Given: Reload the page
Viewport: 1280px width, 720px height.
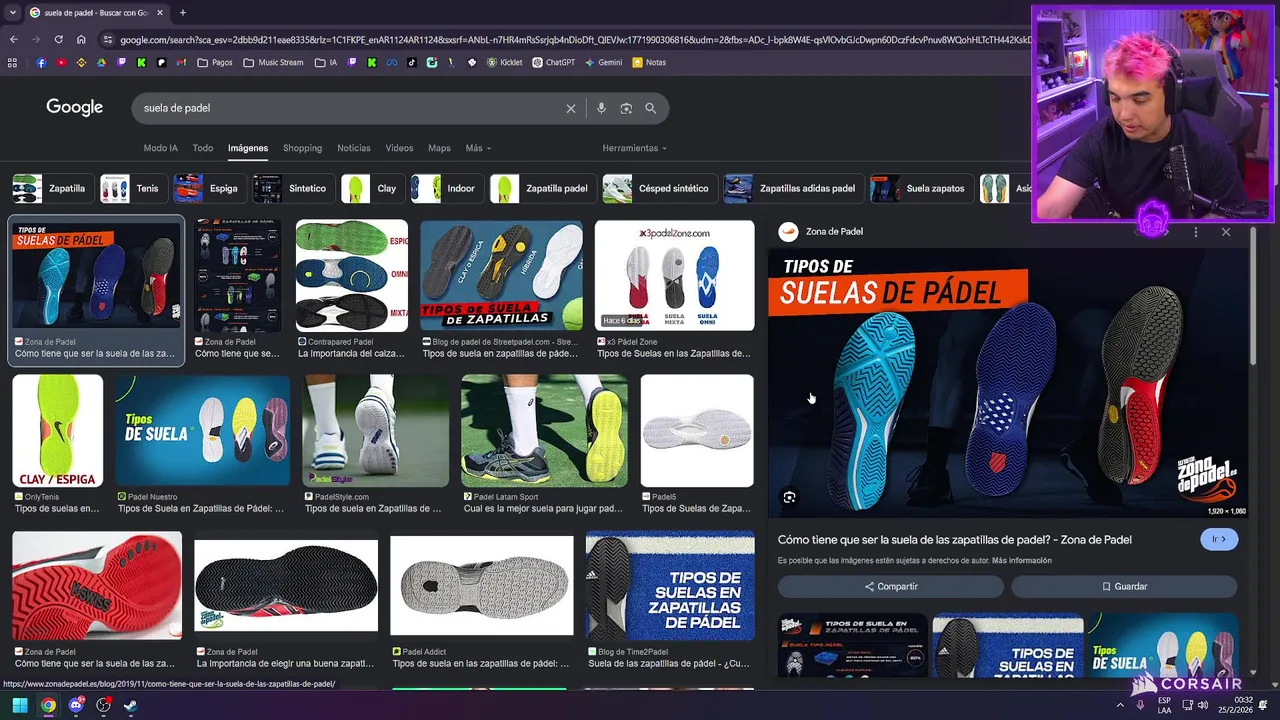Looking at the screenshot, I should click(x=58, y=39).
